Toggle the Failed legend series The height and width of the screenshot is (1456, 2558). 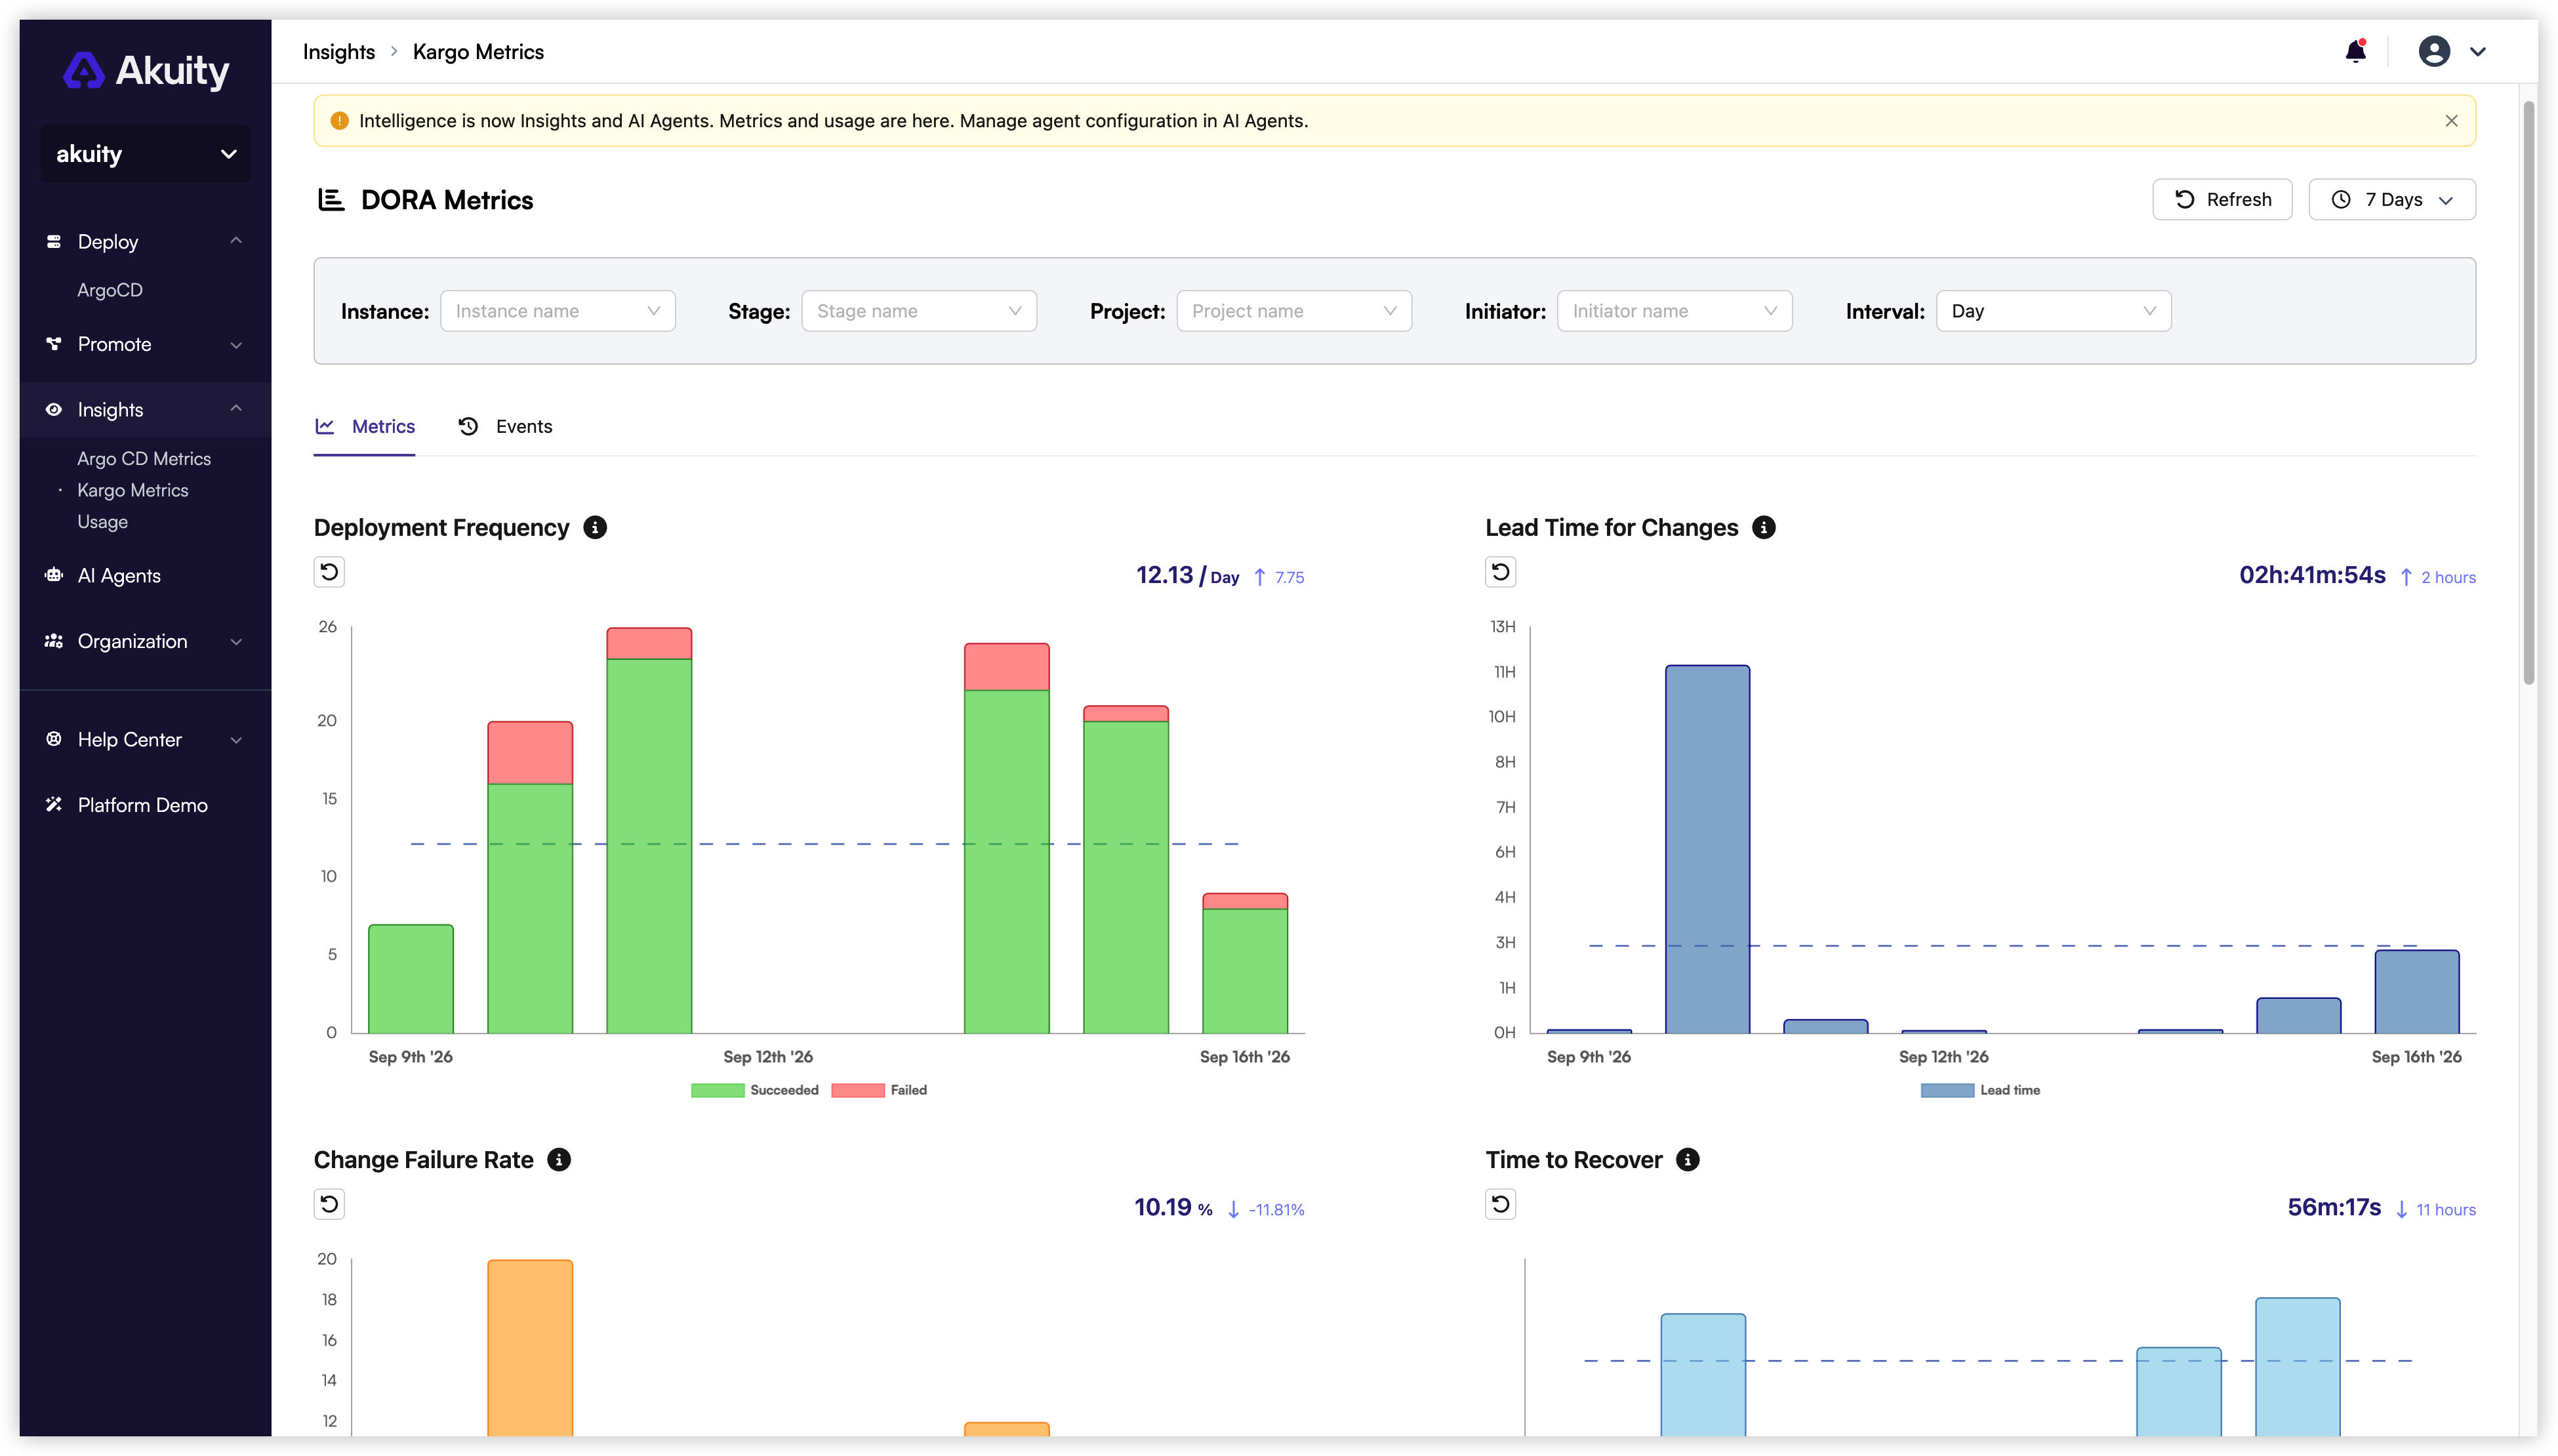(x=879, y=1090)
